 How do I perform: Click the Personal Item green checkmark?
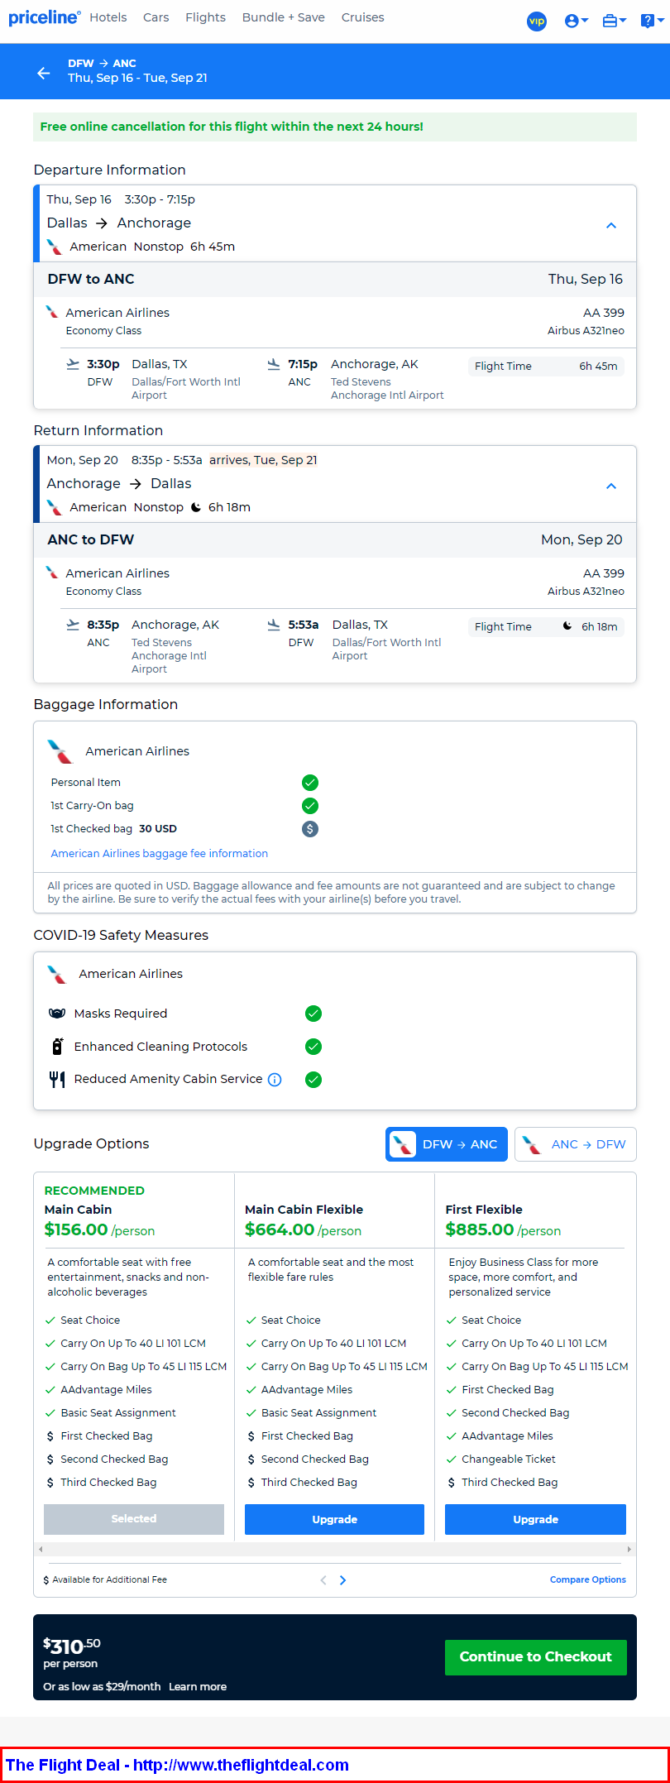click(x=310, y=783)
